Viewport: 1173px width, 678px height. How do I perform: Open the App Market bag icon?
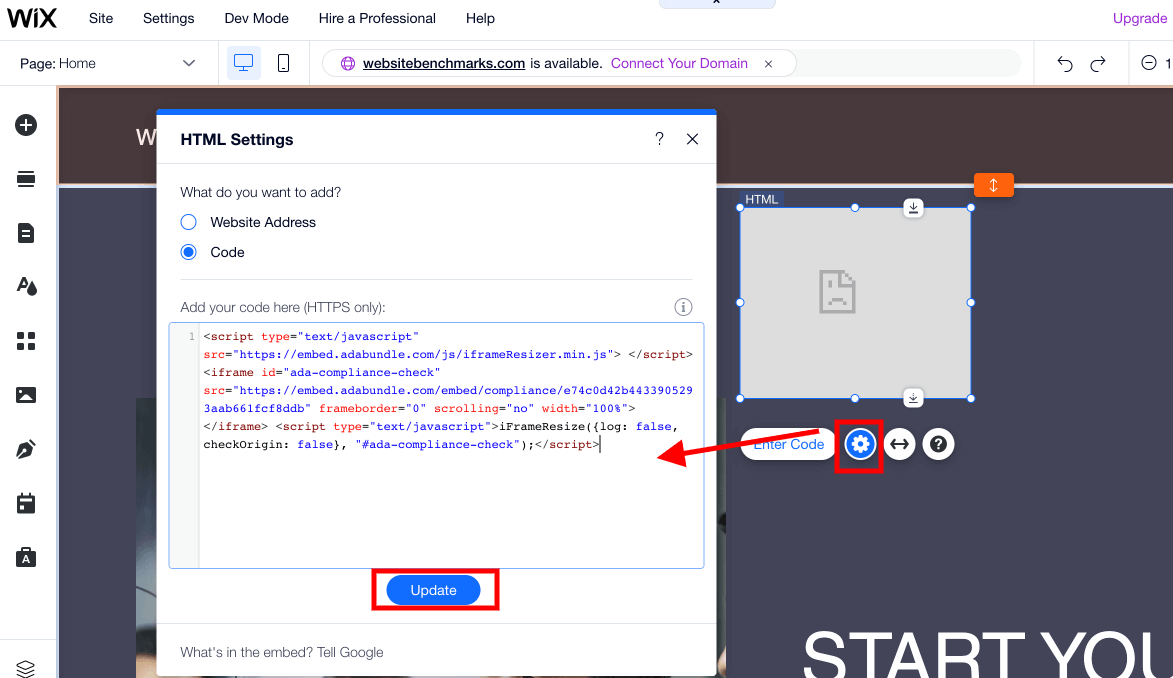[x=26, y=558]
